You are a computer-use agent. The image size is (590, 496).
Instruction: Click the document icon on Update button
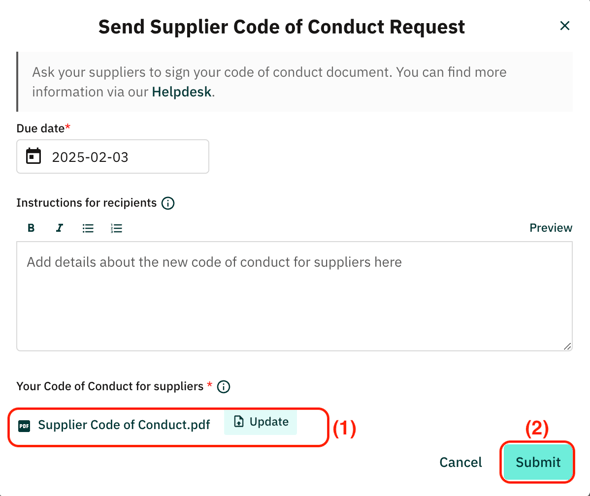coord(239,421)
